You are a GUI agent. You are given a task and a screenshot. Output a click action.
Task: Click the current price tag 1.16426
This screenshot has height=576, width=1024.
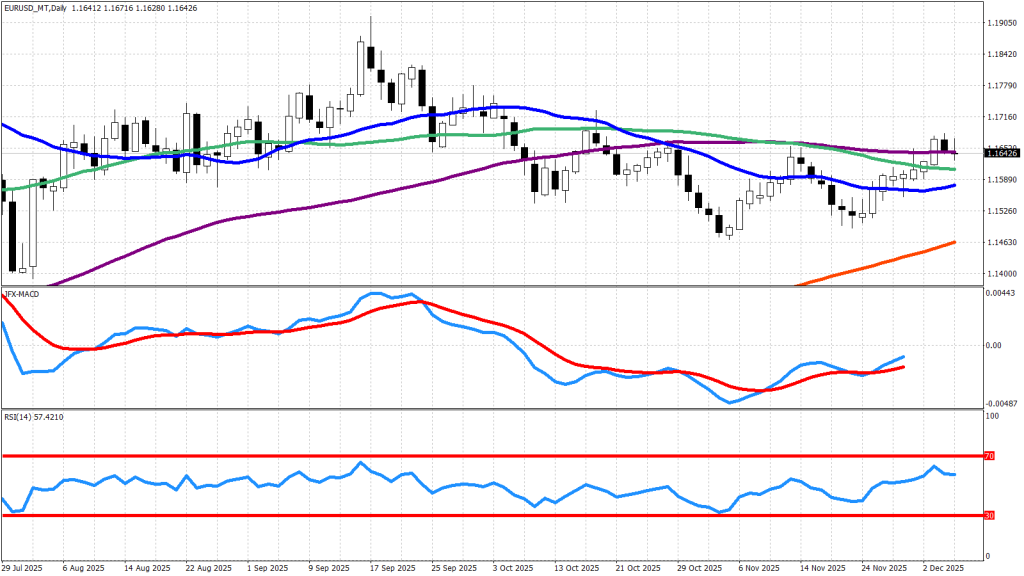click(1001, 153)
